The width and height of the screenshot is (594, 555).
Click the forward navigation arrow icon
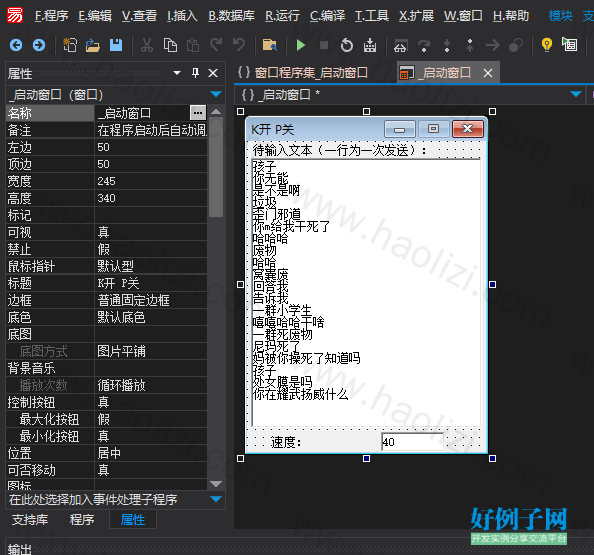tap(39, 45)
